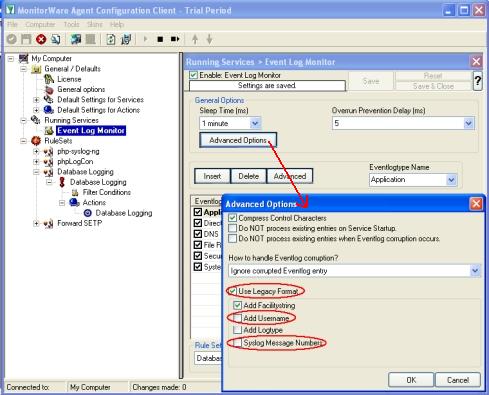Click the move down arrow toolbar icon
Screen dimensions: 489x395
pos(209,39)
